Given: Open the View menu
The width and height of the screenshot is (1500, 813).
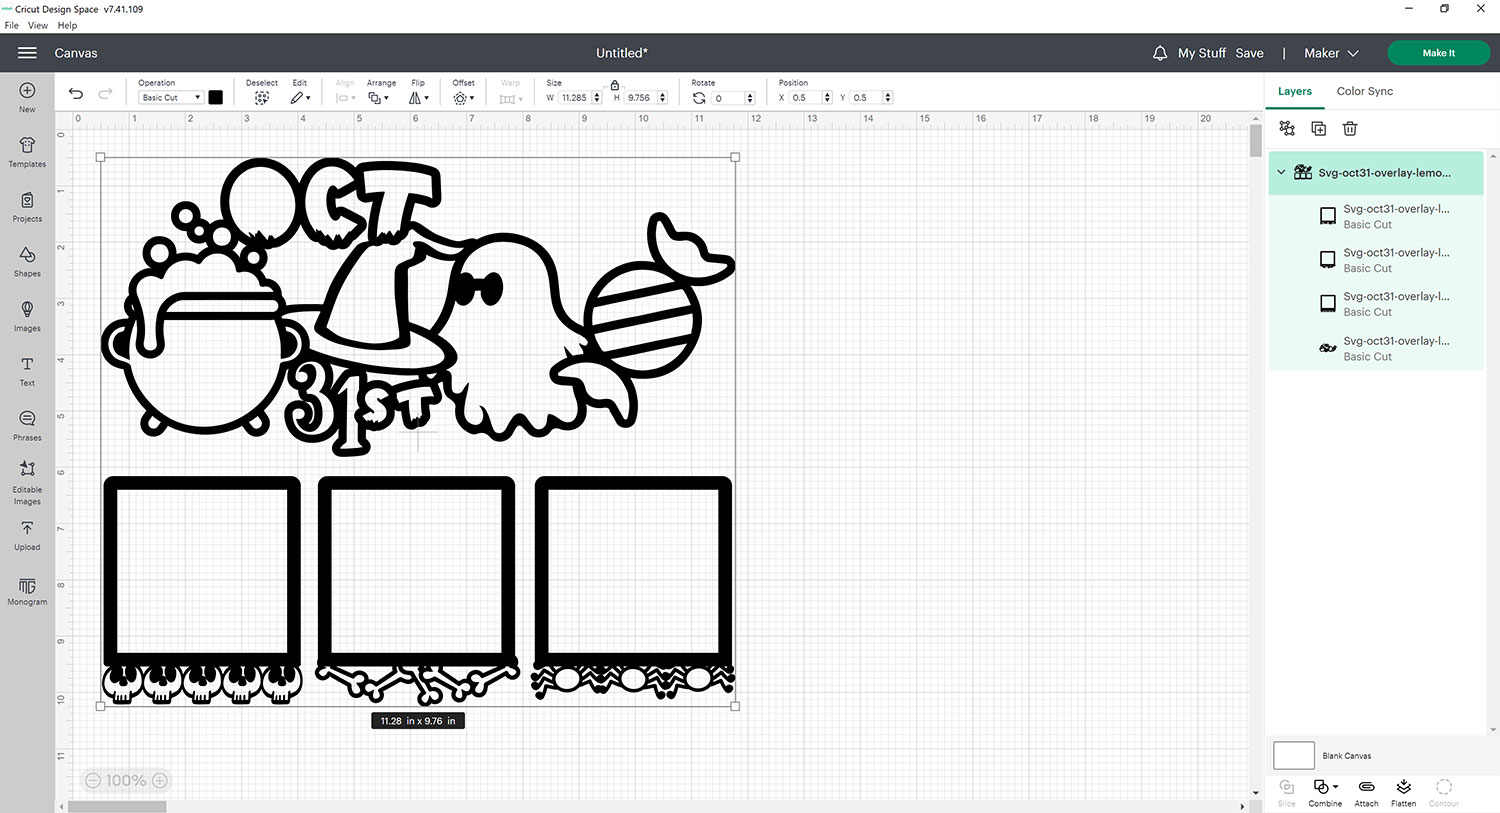Looking at the screenshot, I should (x=38, y=26).
